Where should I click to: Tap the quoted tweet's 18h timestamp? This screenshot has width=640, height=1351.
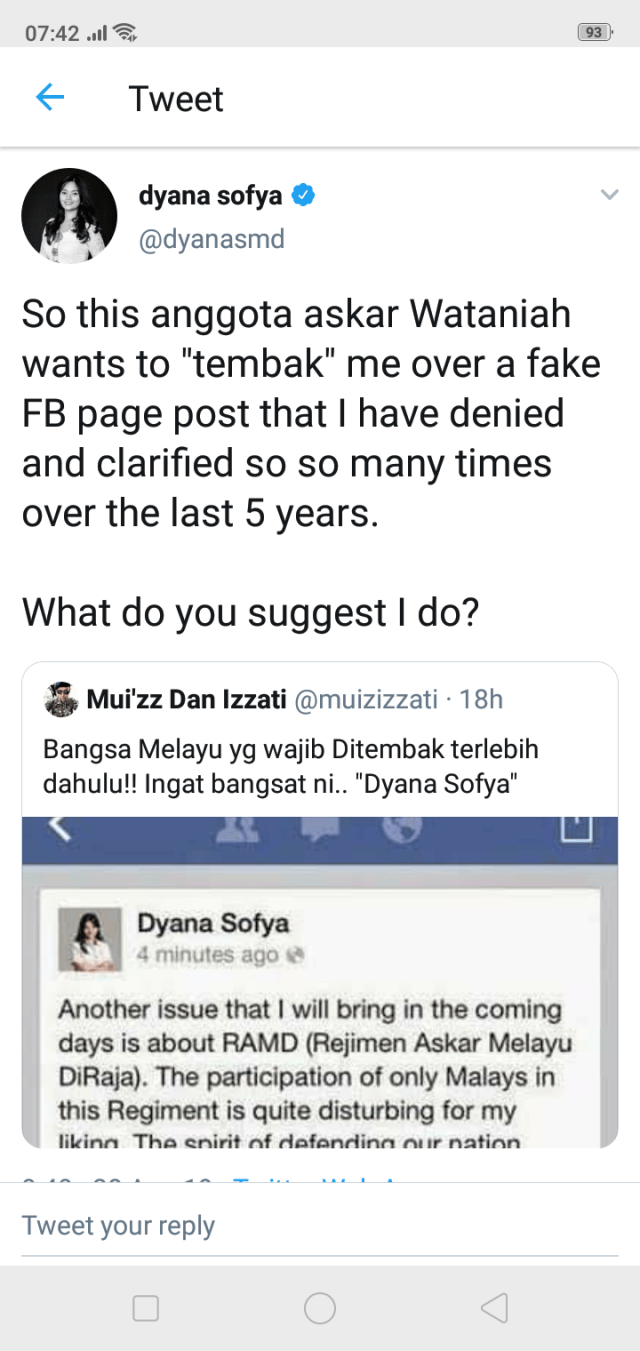click(x=481, y=699)
